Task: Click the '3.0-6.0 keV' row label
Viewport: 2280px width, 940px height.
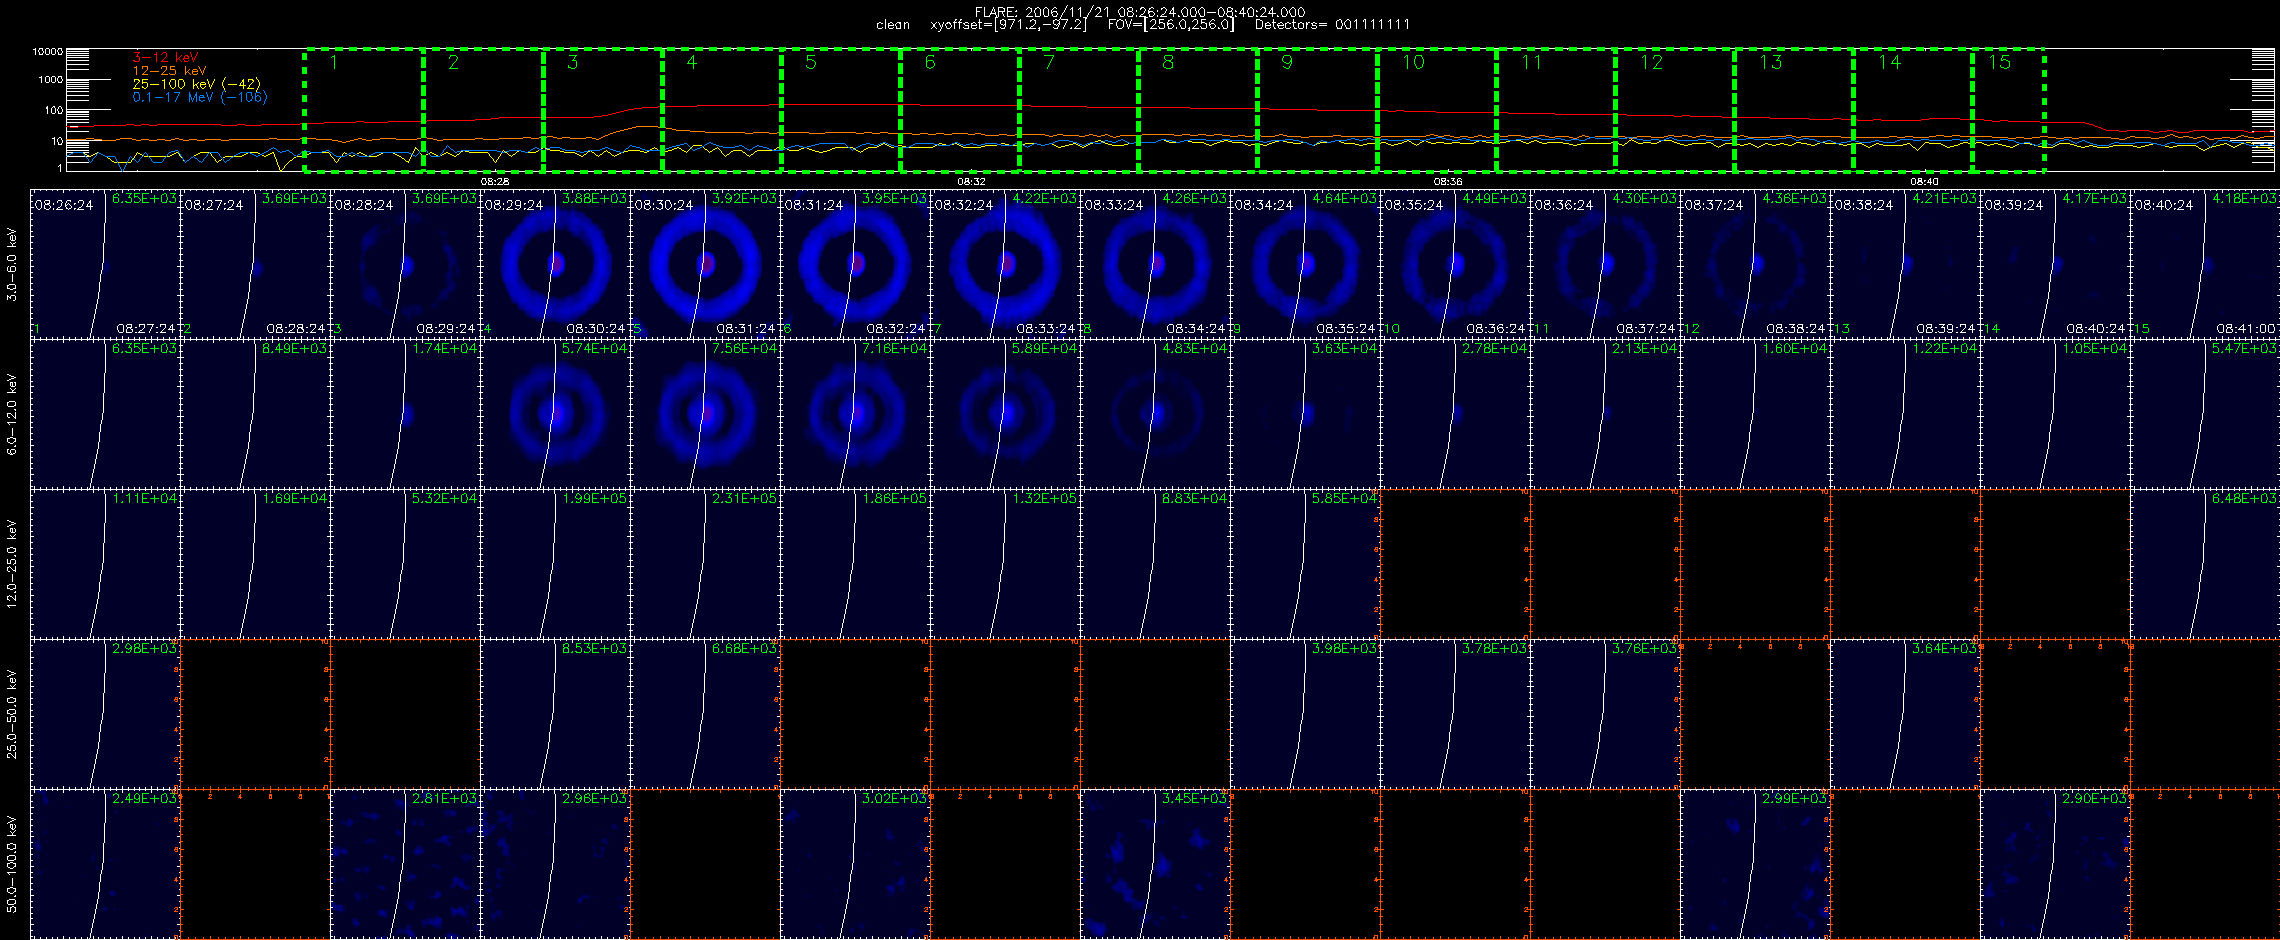Action: pyautogui.click(x=12, y=264)
